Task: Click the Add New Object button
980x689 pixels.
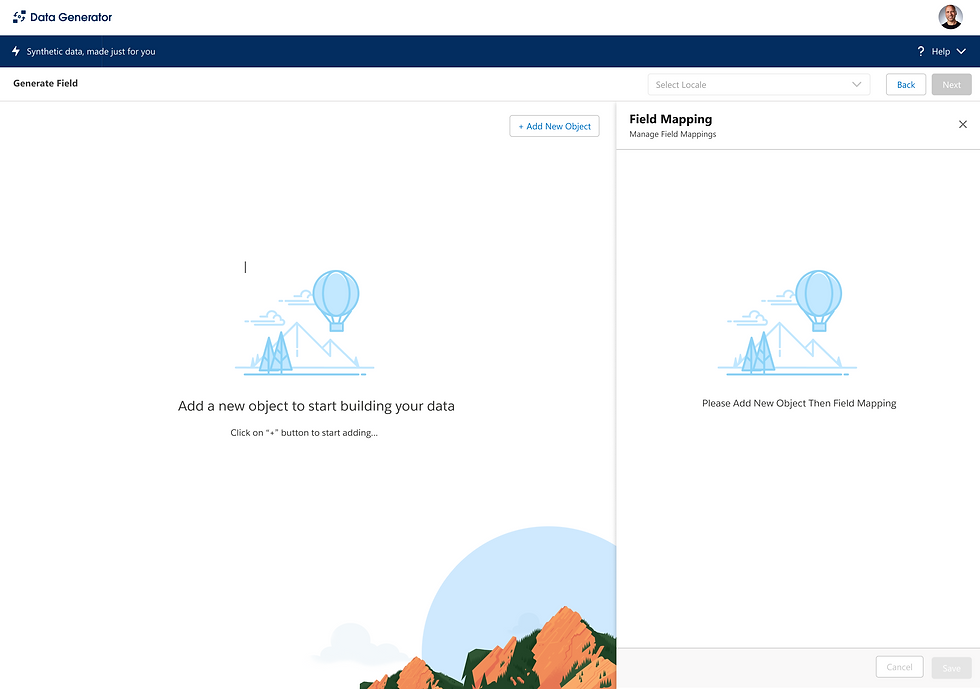Action: point(554,126)
